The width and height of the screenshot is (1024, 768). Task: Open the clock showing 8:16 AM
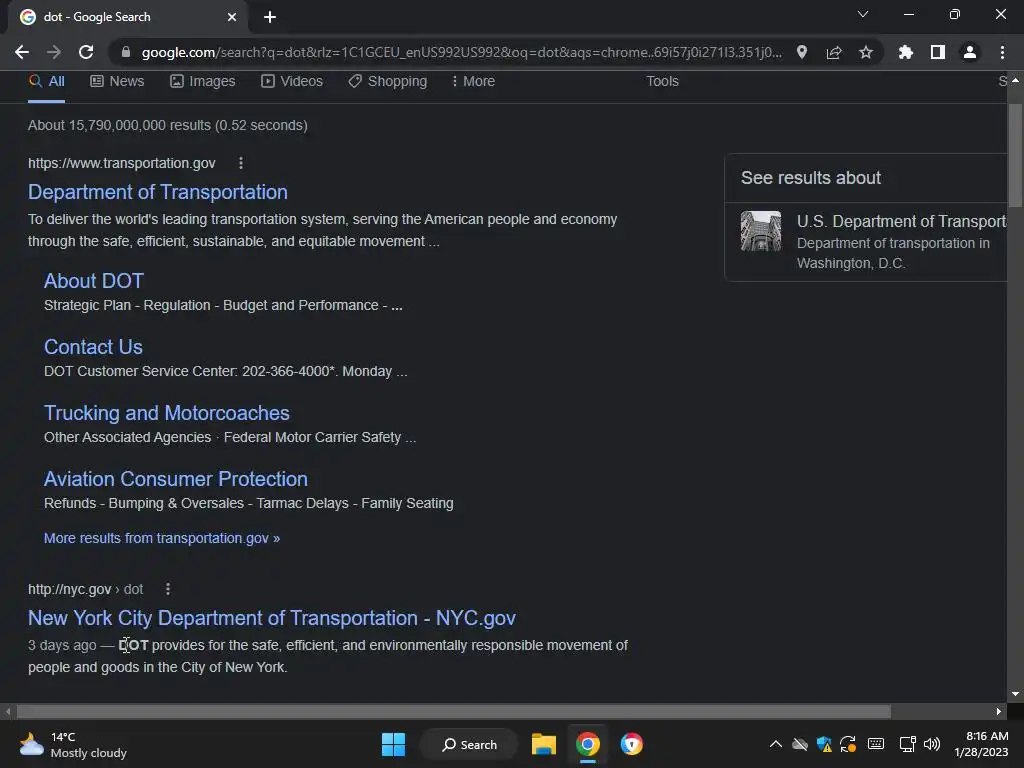coord(982,744)
